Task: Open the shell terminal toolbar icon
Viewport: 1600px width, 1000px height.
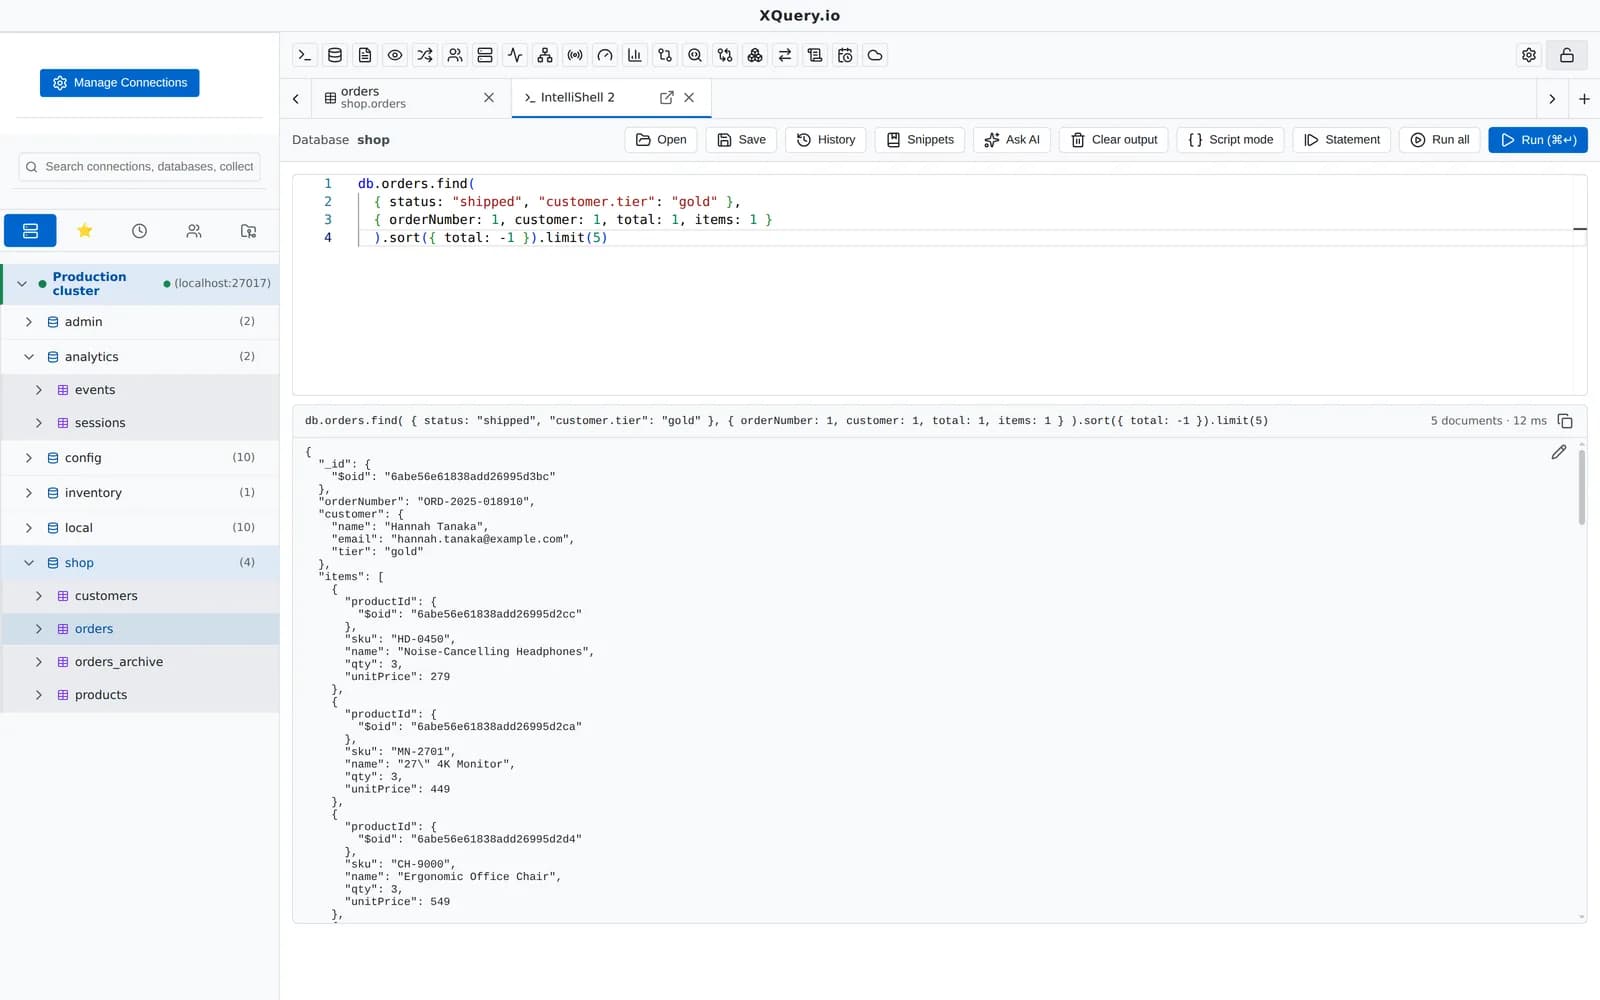Action: (x=305, y=55)
